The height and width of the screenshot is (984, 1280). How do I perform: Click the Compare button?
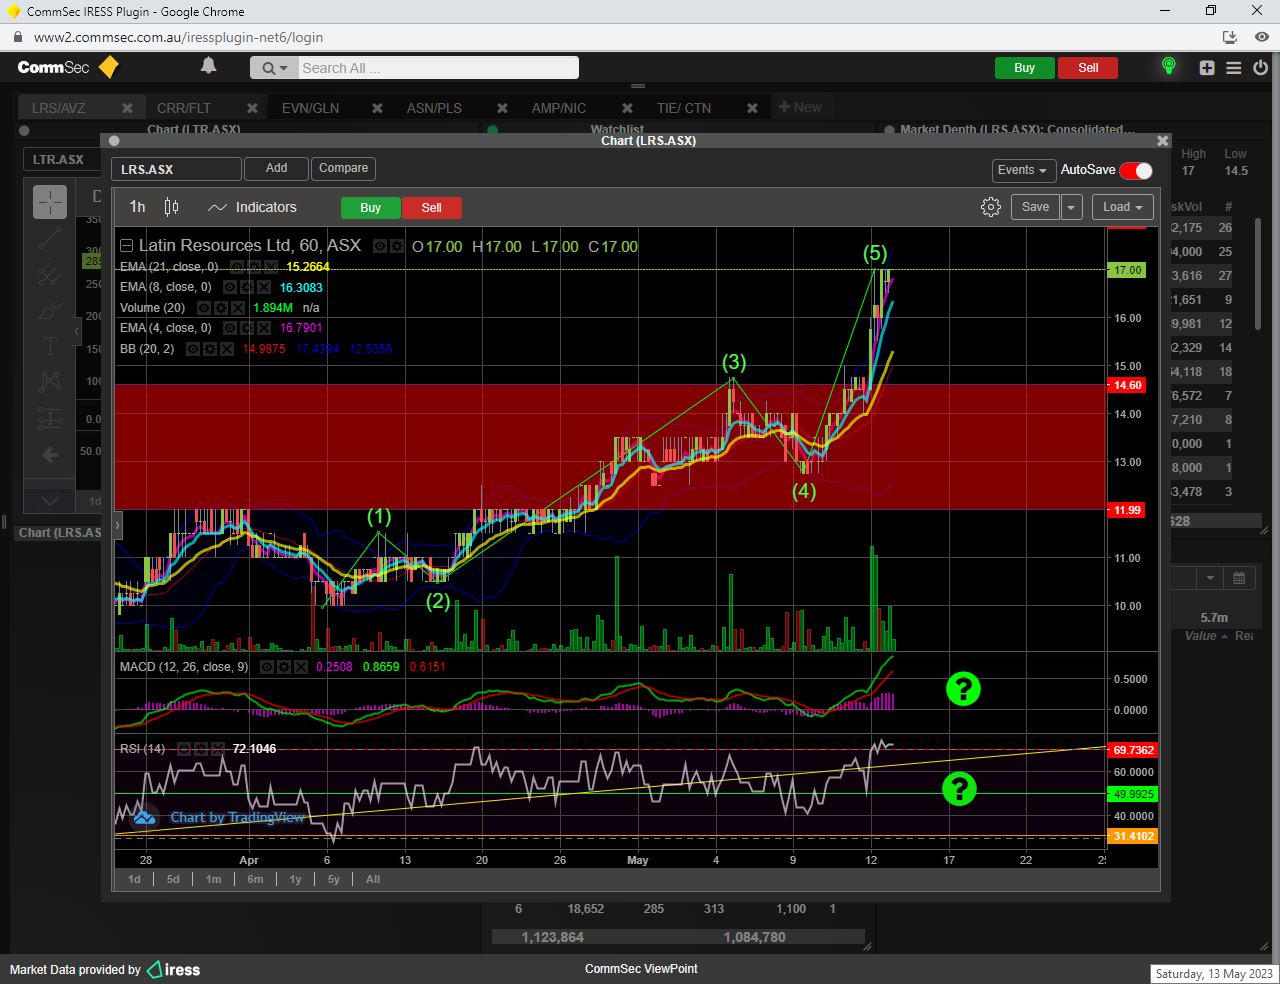click(343, 168)
